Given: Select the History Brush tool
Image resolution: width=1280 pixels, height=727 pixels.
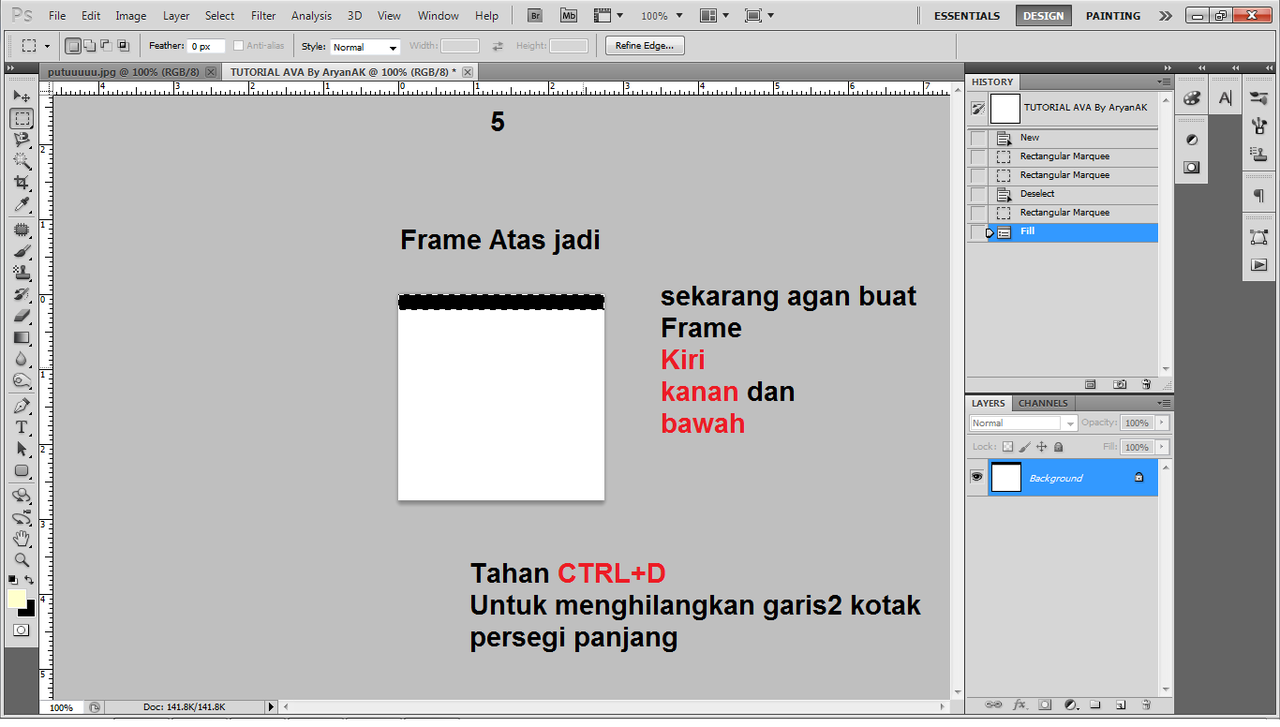Looking at the screenshot, I should pyautogui.click(x=21, y=295).
